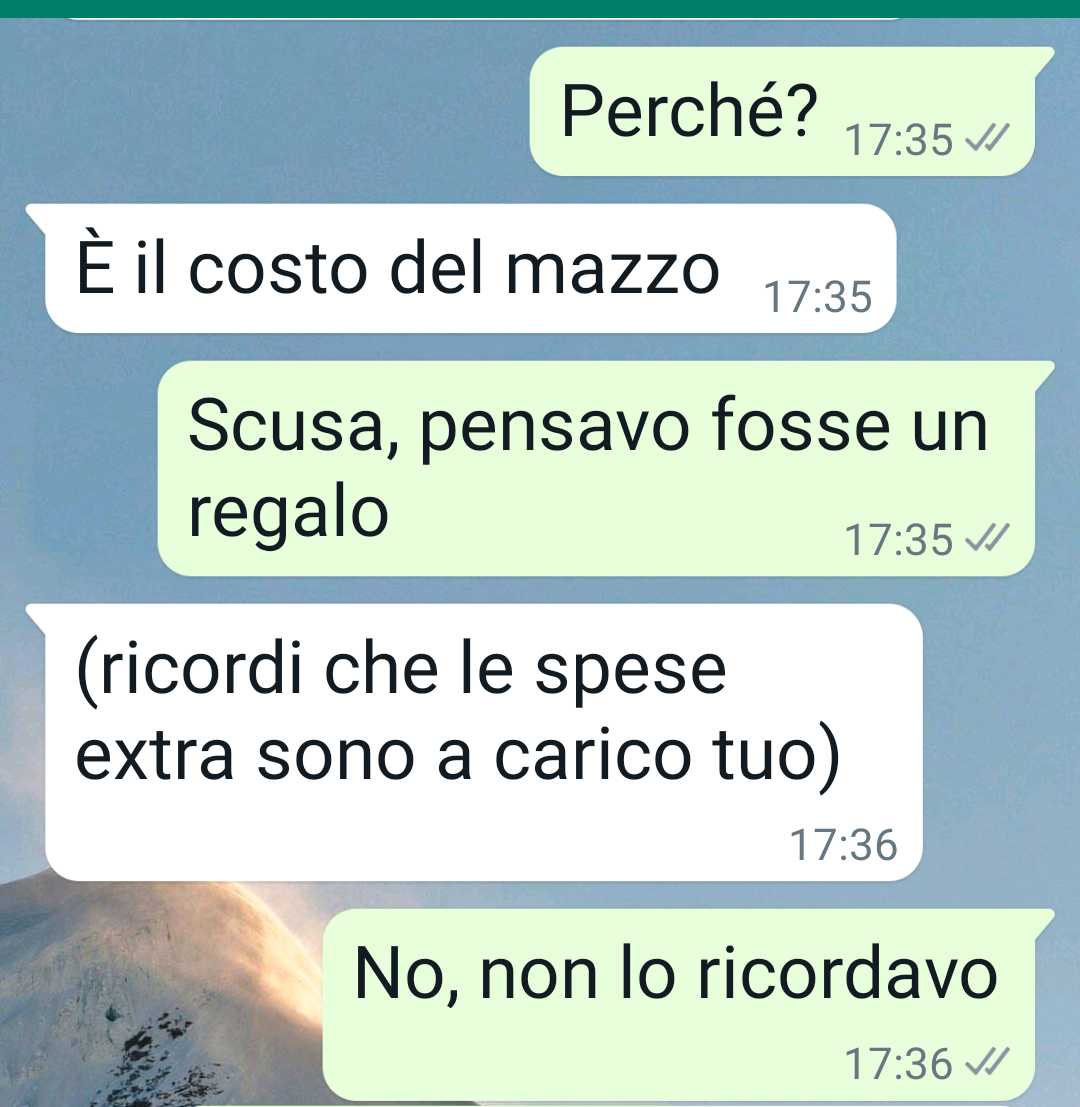Click the green header bar at top

(540, 8)
